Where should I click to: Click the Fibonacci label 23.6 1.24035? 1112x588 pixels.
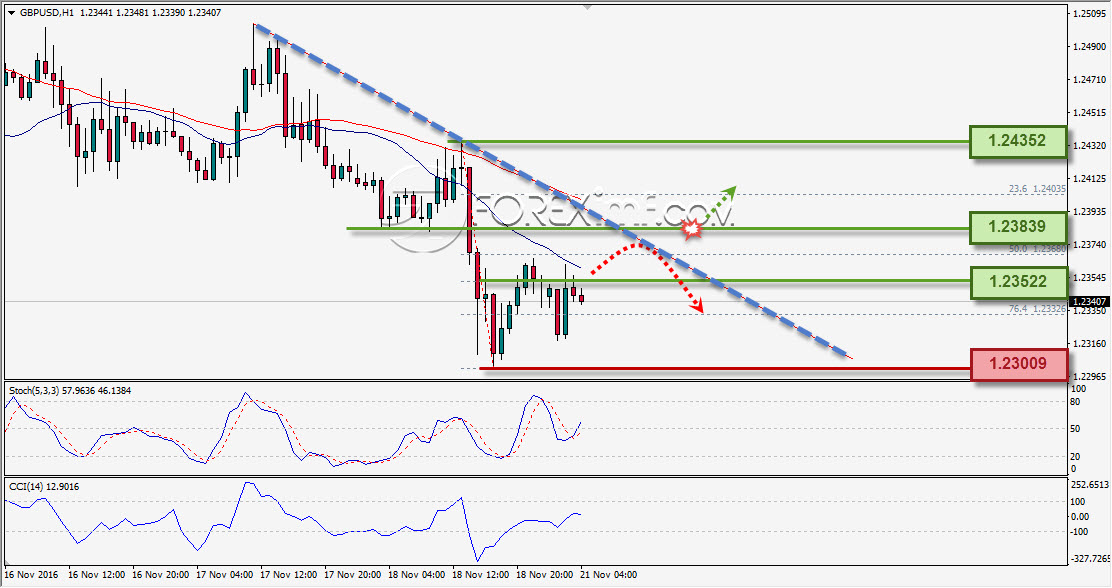tap(1037, 189)
